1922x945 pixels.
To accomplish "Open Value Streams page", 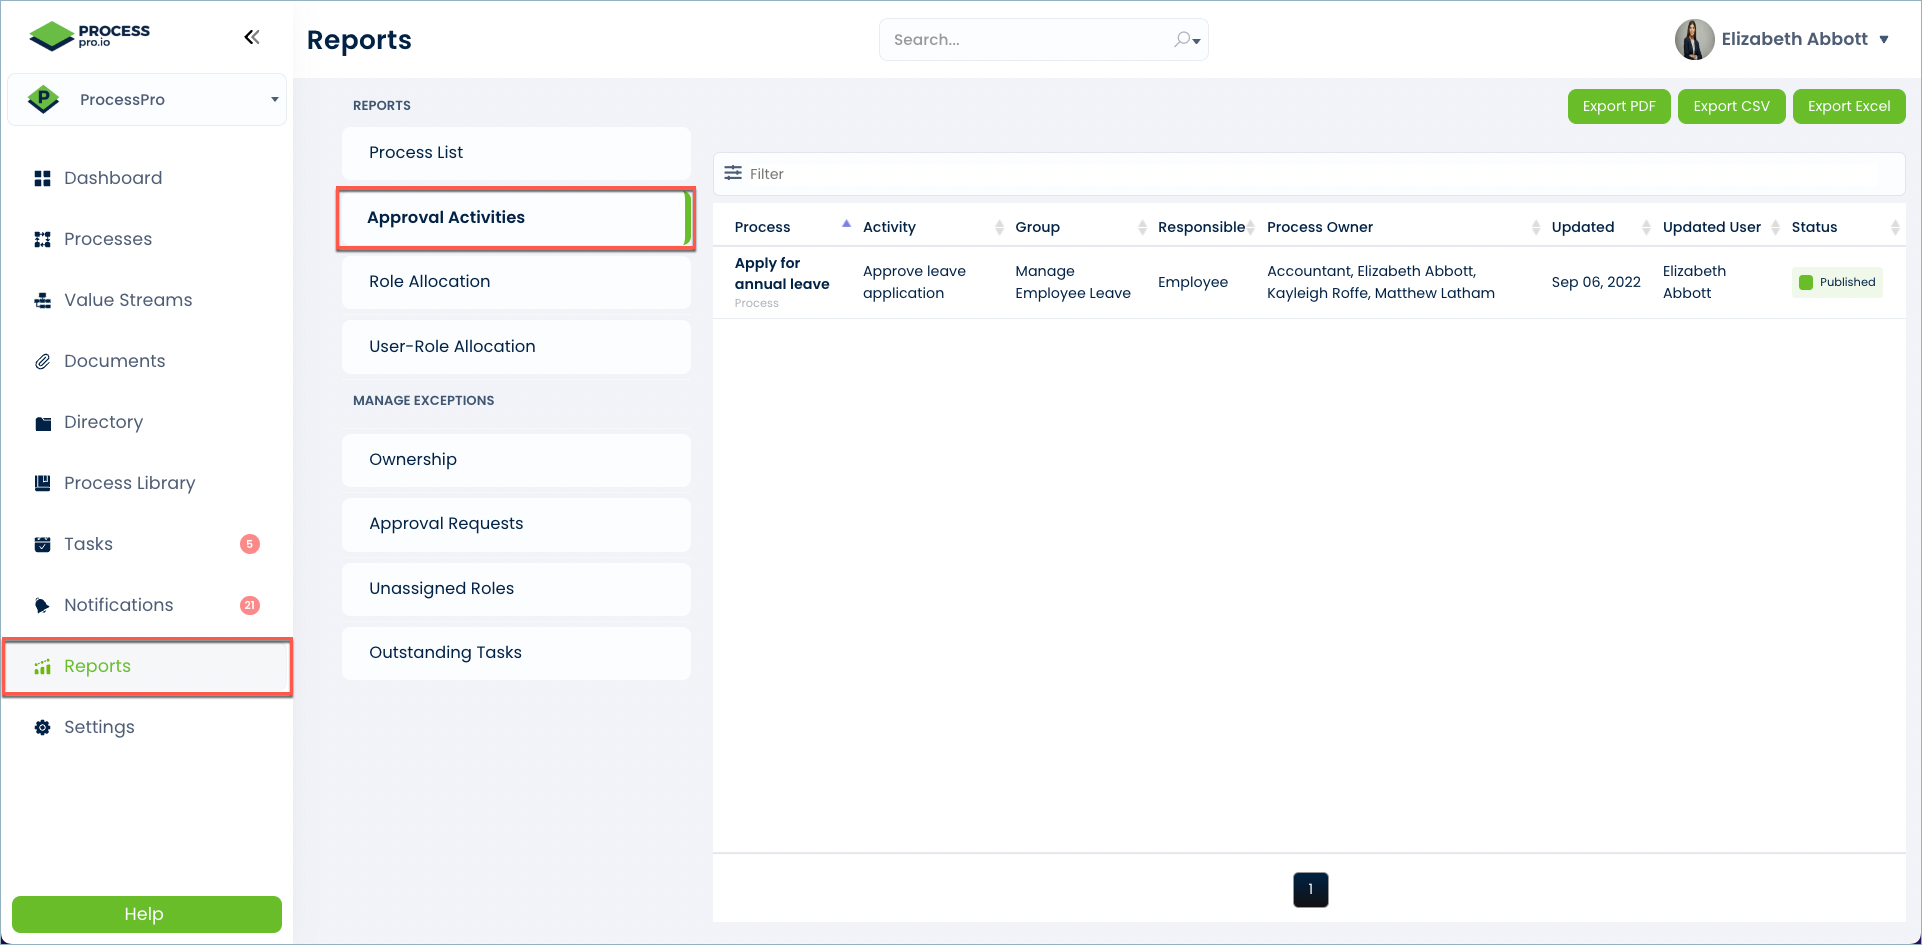I will point(128,300).
